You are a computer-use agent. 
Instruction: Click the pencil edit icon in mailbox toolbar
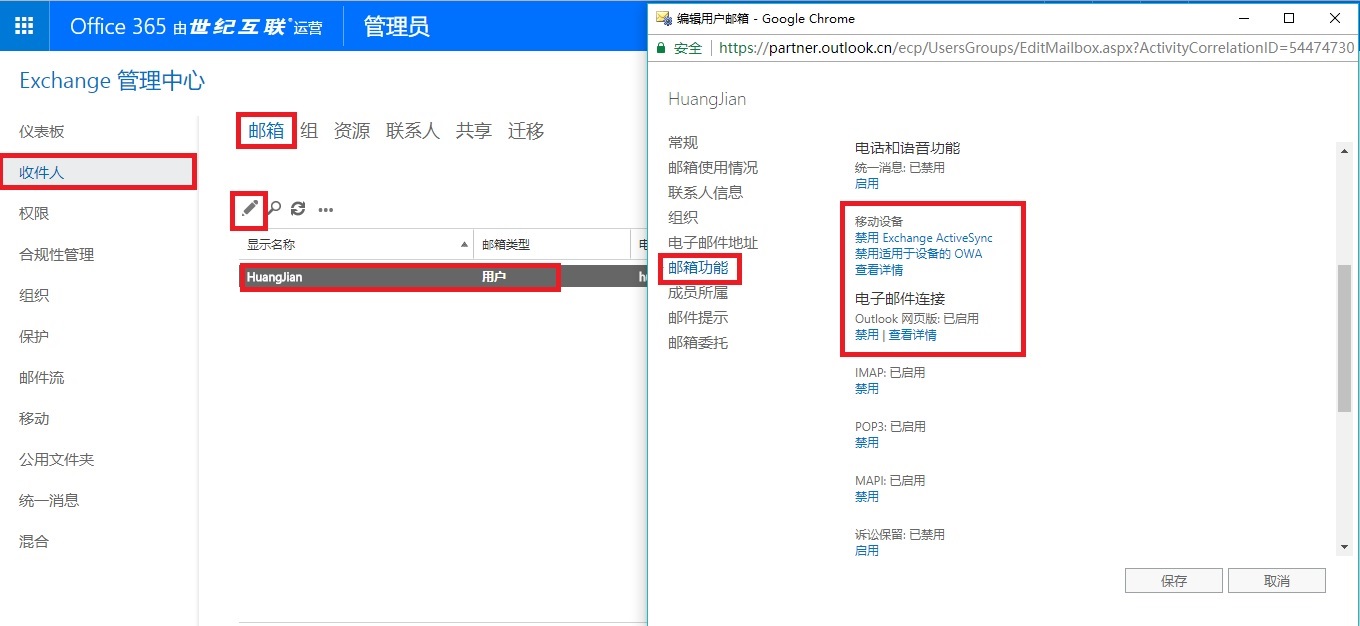point(250,208)
